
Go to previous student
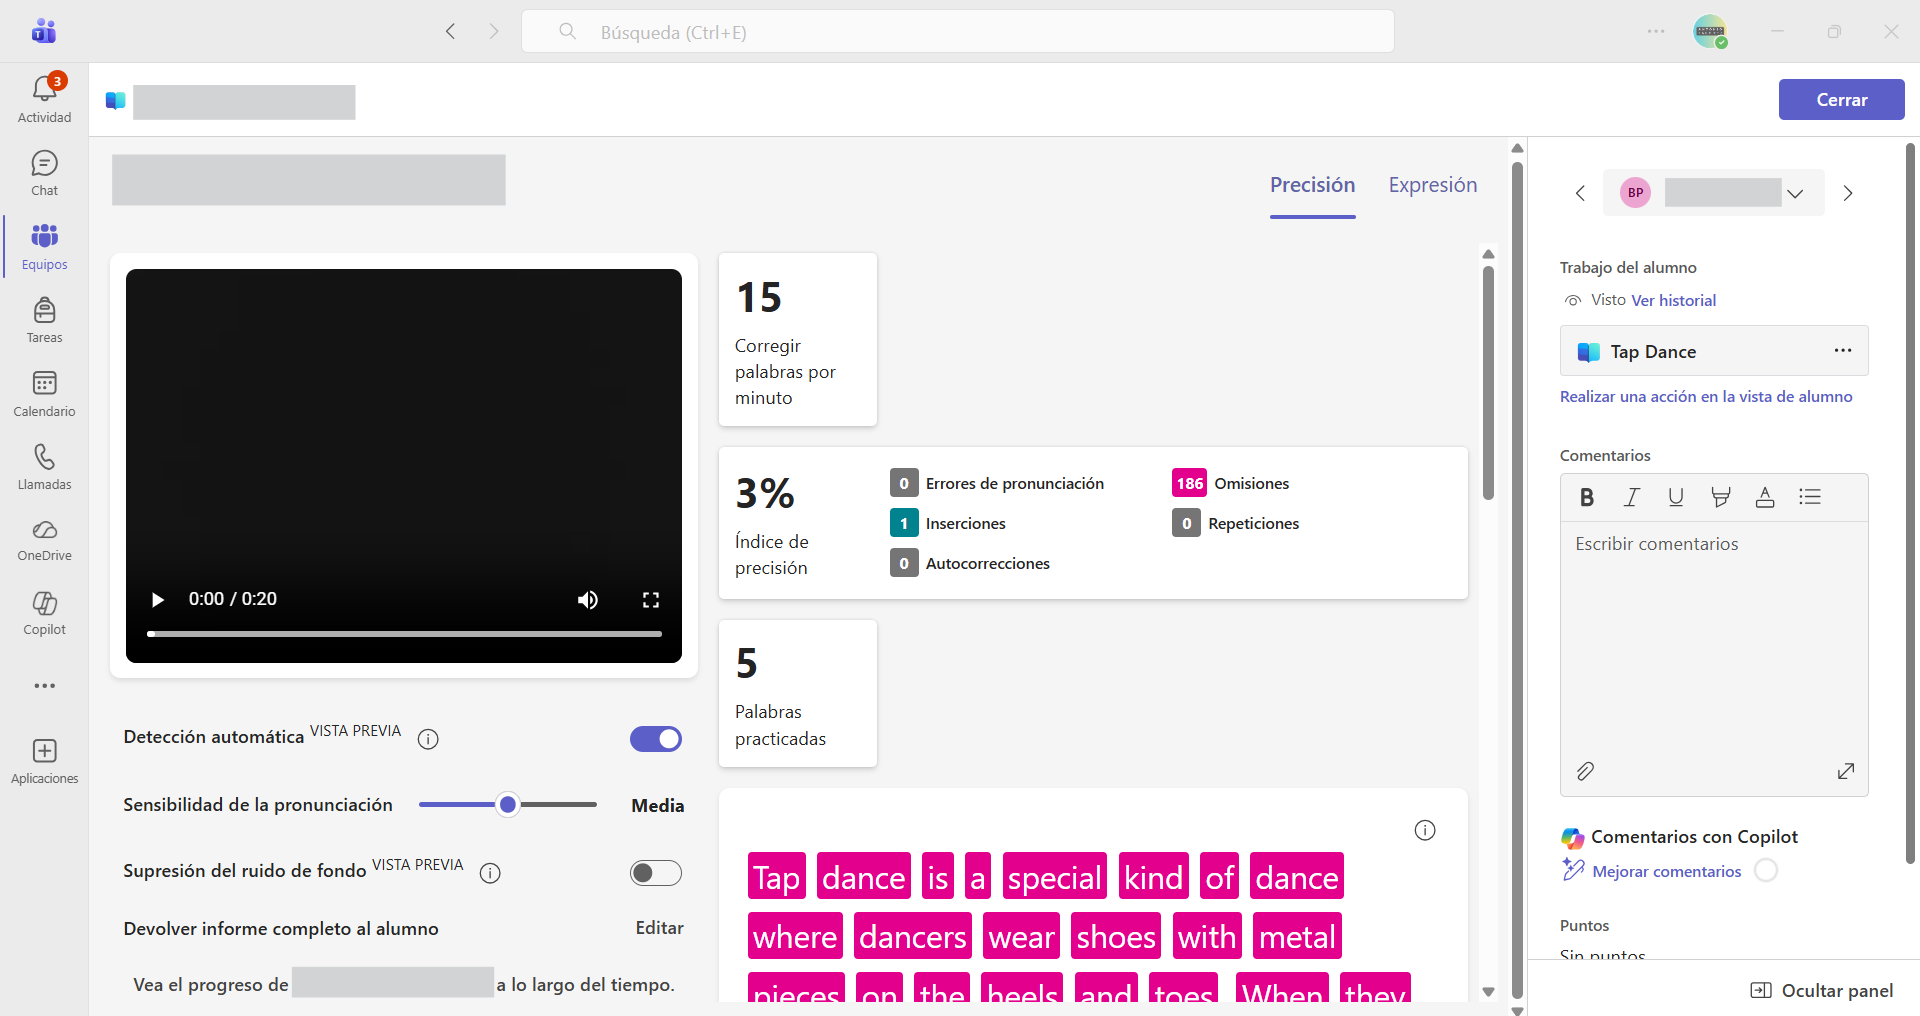pos(1580,193)
